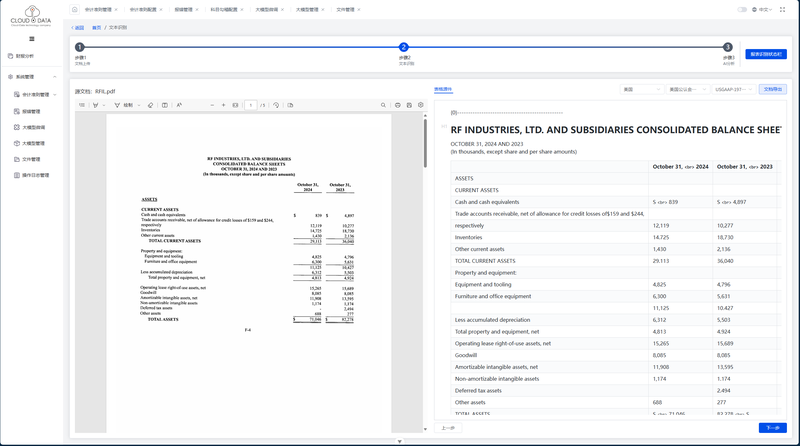Click the search icon in PDF toolbar
Screen dimensions: 800x446
pyautogui.click(x=383, y=105)
